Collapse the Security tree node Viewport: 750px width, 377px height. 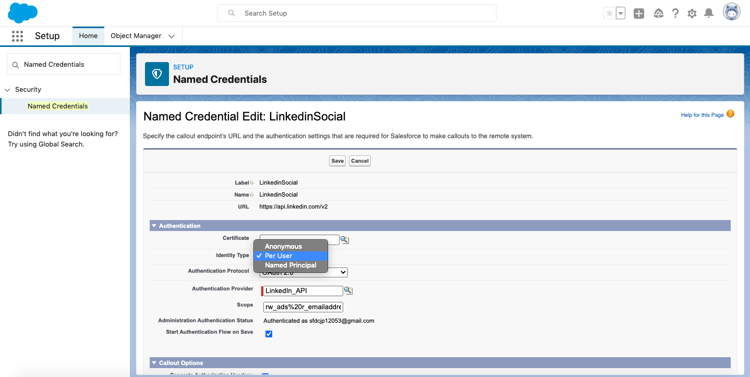[7, 89]
